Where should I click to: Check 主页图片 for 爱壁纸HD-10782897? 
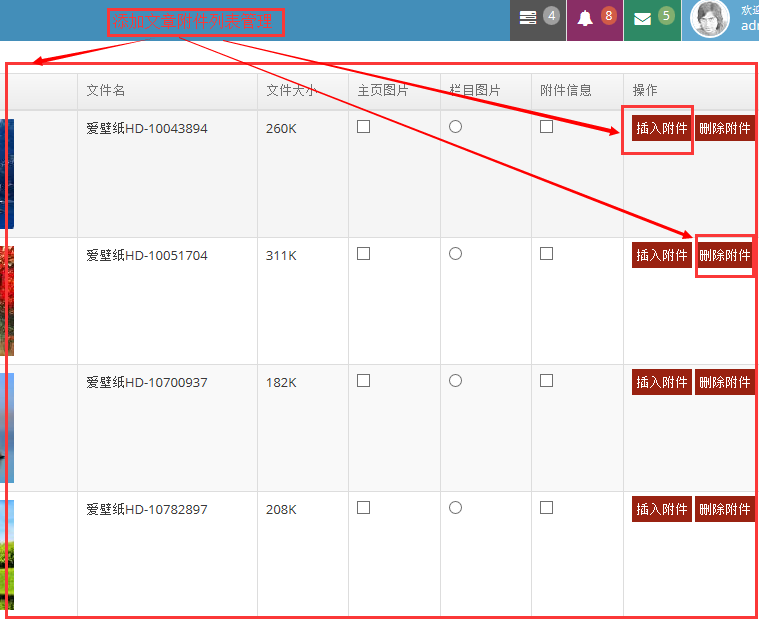364,508
